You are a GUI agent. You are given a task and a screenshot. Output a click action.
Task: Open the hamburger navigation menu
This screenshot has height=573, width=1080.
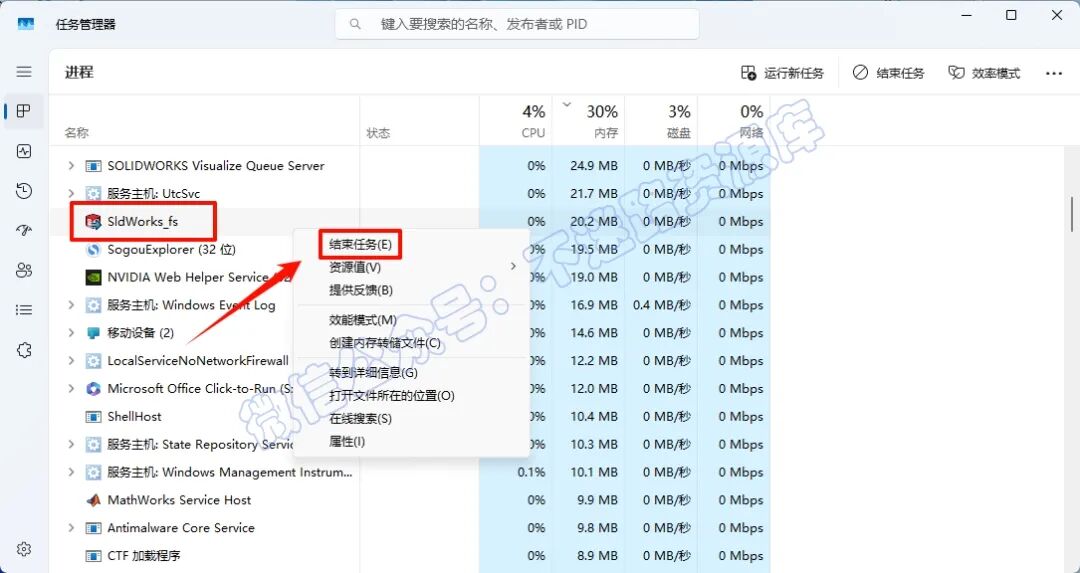click(x=24, y=72)
